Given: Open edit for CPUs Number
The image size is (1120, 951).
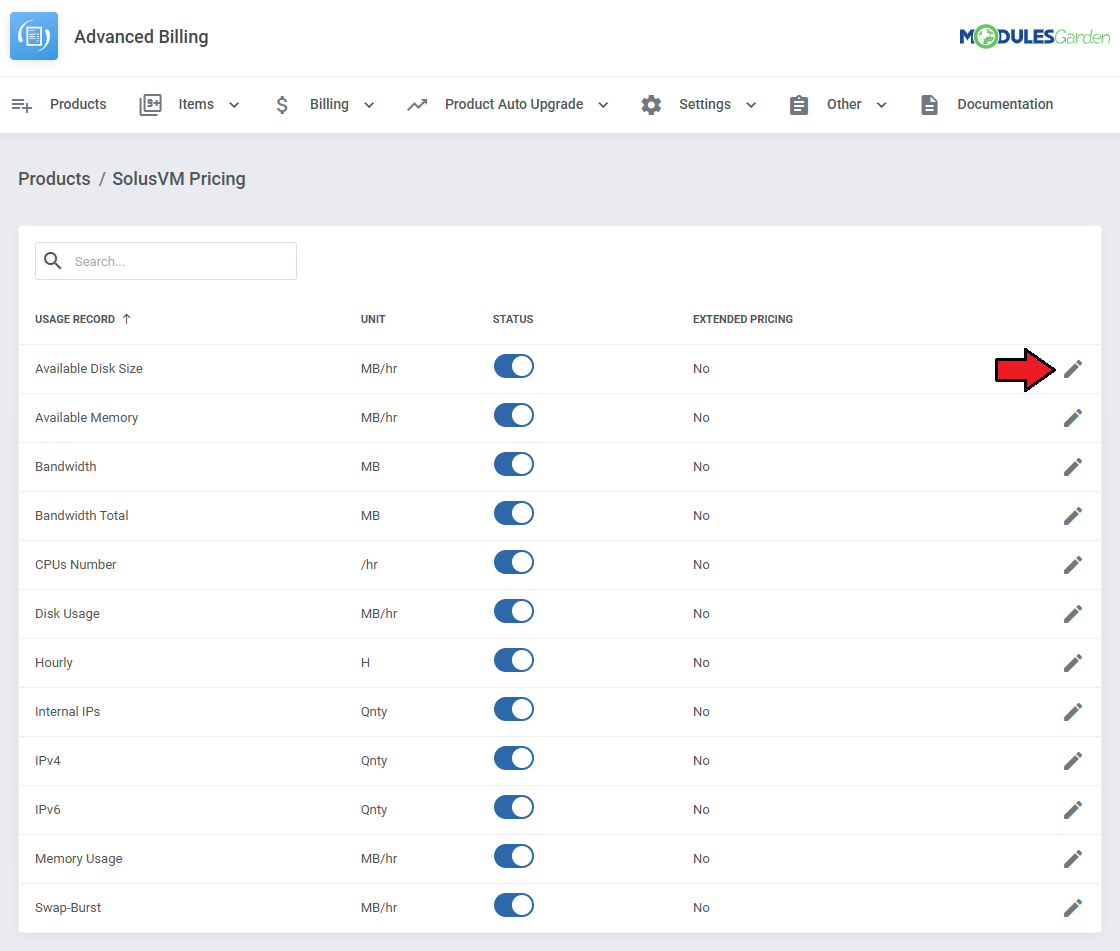Looking at the screenshot, I should coord(1072,564).
